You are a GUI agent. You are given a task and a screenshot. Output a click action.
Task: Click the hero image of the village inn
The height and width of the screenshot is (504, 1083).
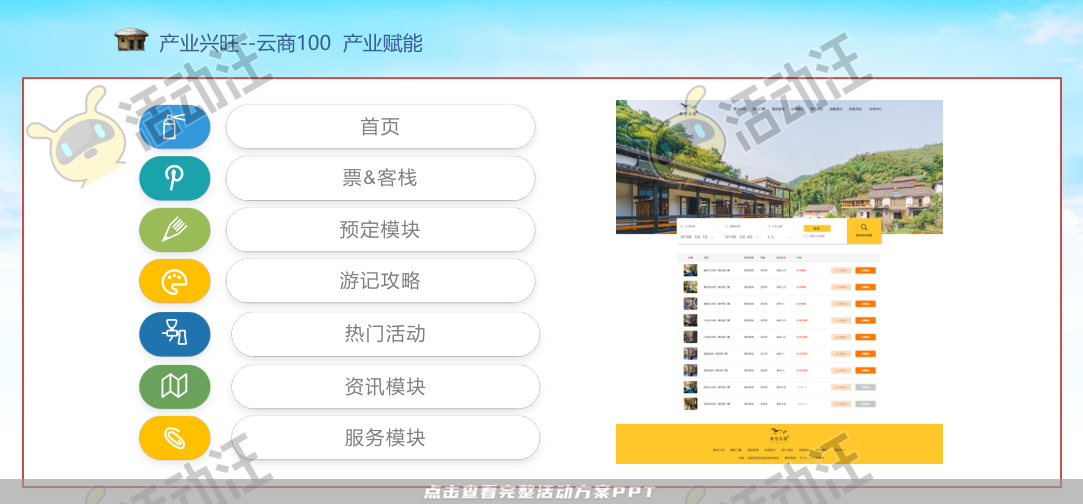pos(779,166)
